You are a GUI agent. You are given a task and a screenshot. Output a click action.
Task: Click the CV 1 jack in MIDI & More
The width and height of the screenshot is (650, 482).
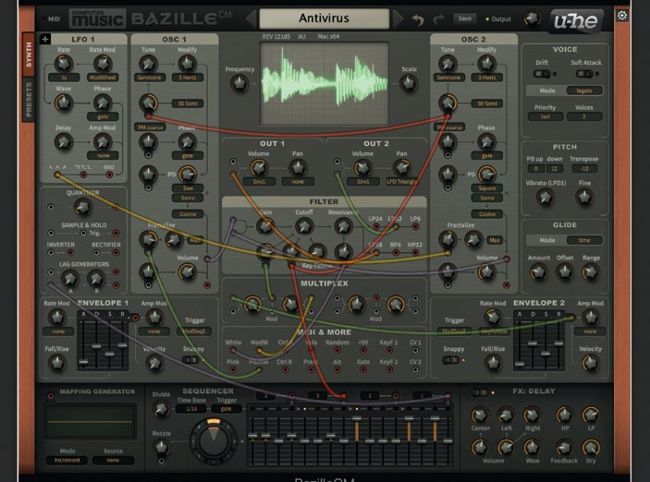click(415, 350)
